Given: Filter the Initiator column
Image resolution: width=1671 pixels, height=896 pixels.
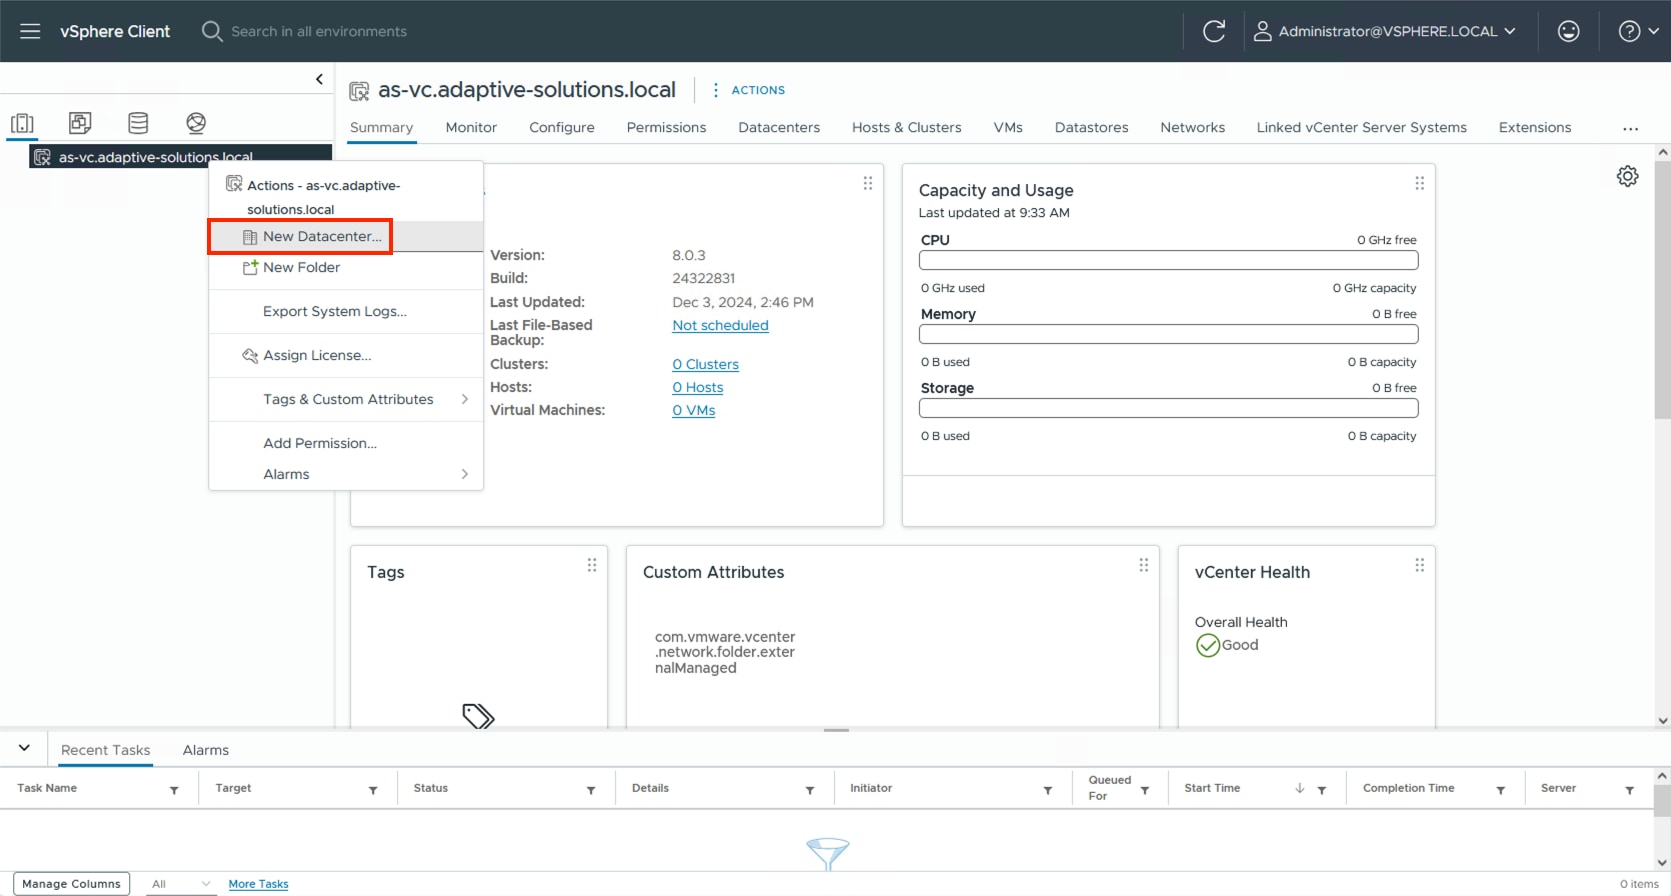Looking at the screenshot, I should coord(1048,790).
